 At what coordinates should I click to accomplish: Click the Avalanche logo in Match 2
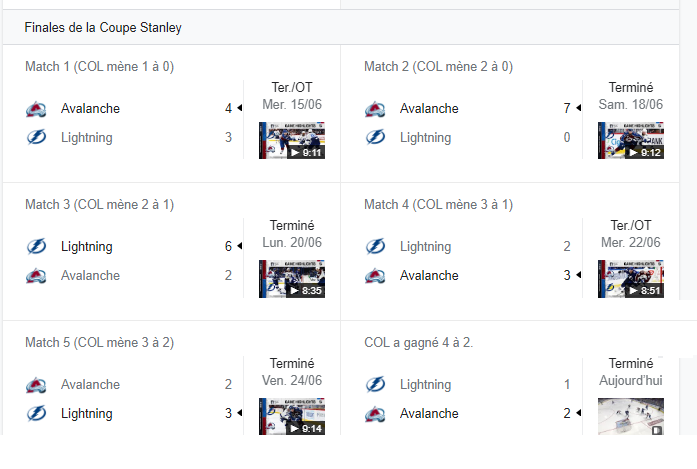tap(375, 109)
